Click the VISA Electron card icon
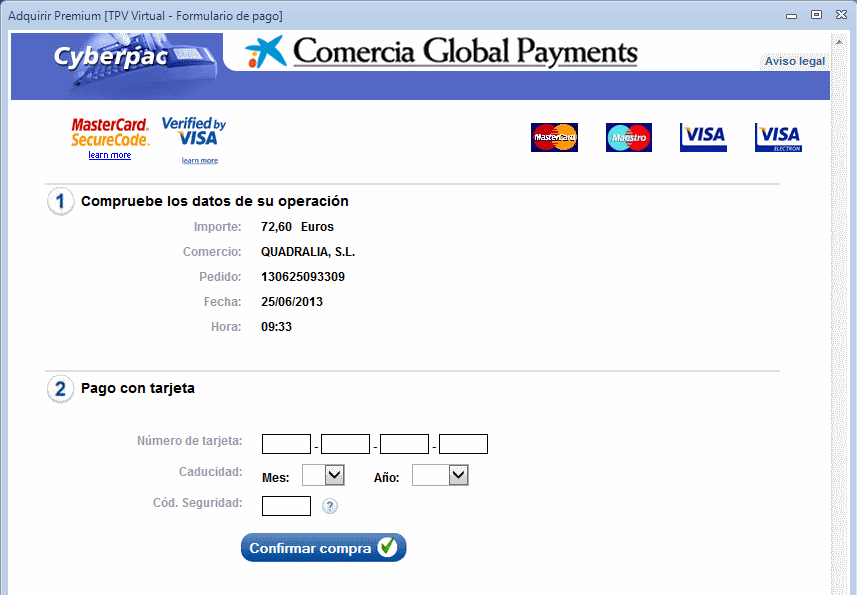This screenshot has height=595, width=857. (778, 137)
